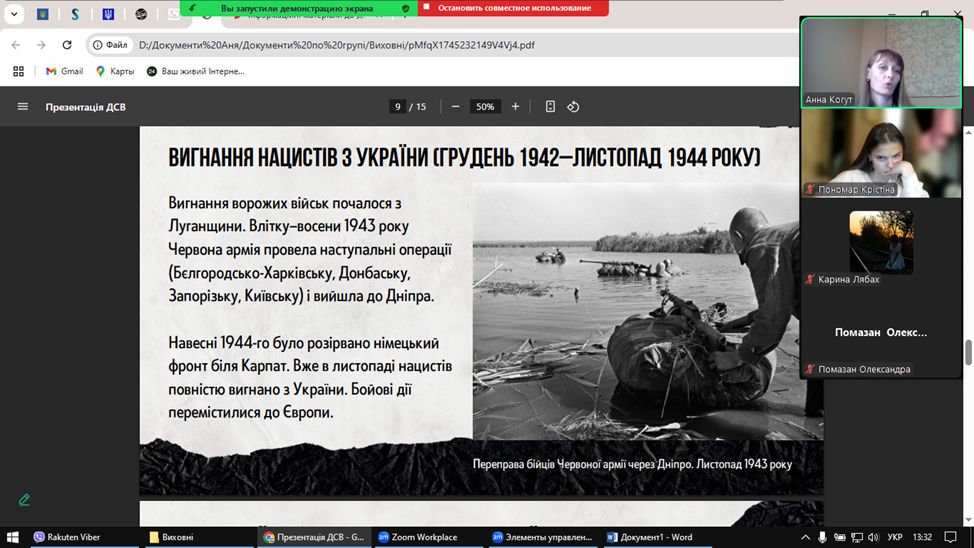
Task: Open the Карты bookmark
Action: (114, 71)
